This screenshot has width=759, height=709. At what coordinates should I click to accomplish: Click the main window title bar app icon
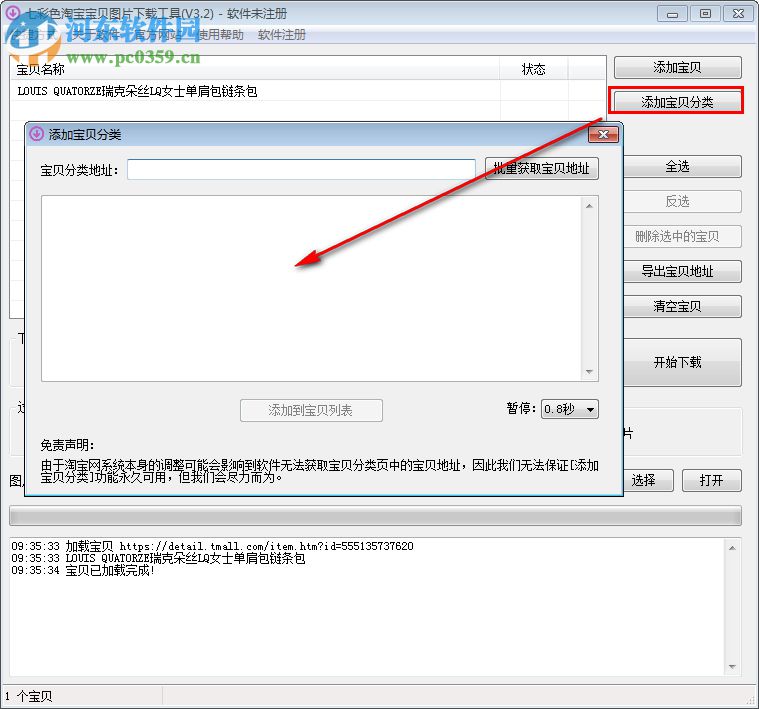[13, 13]
